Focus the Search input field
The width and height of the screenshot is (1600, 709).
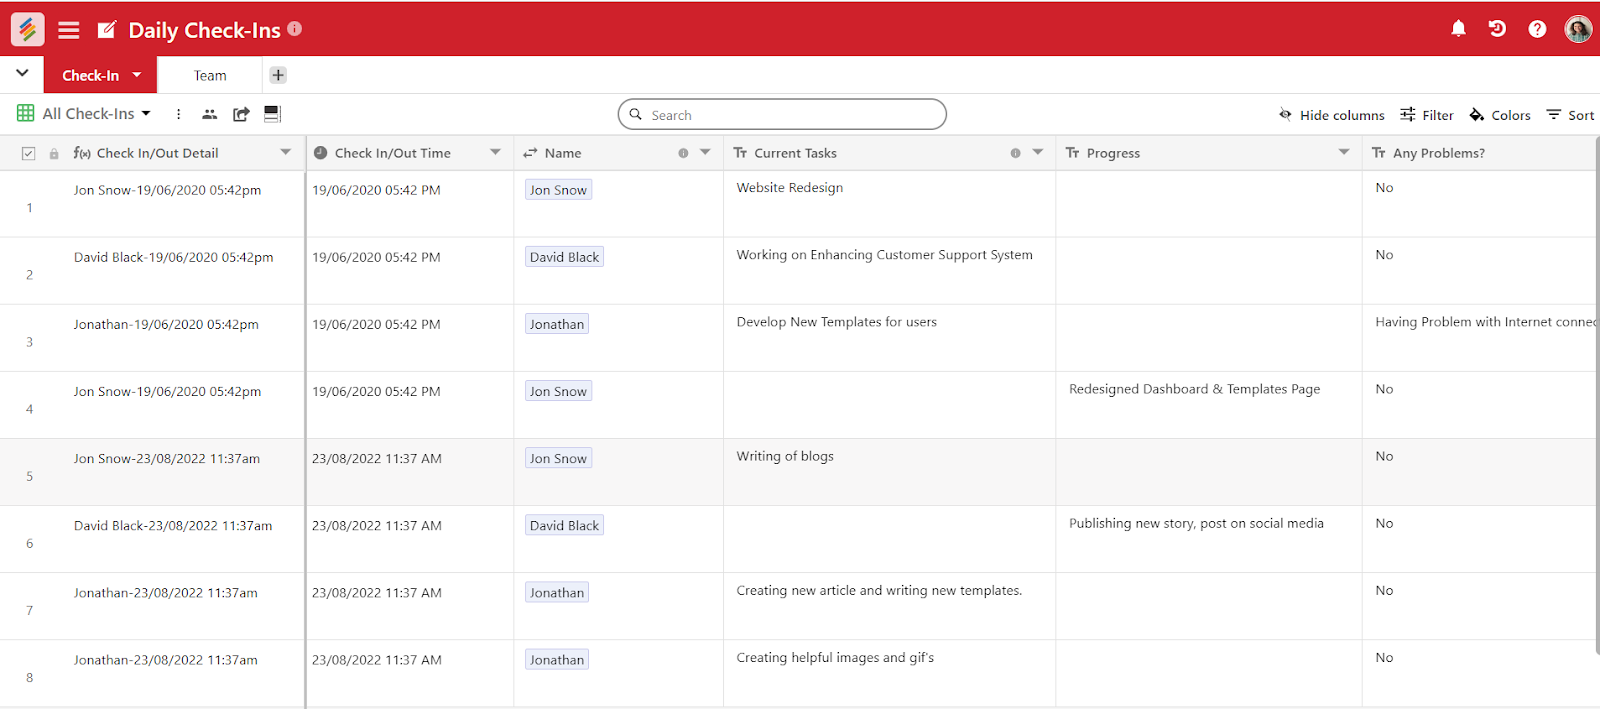pos(782,114)
